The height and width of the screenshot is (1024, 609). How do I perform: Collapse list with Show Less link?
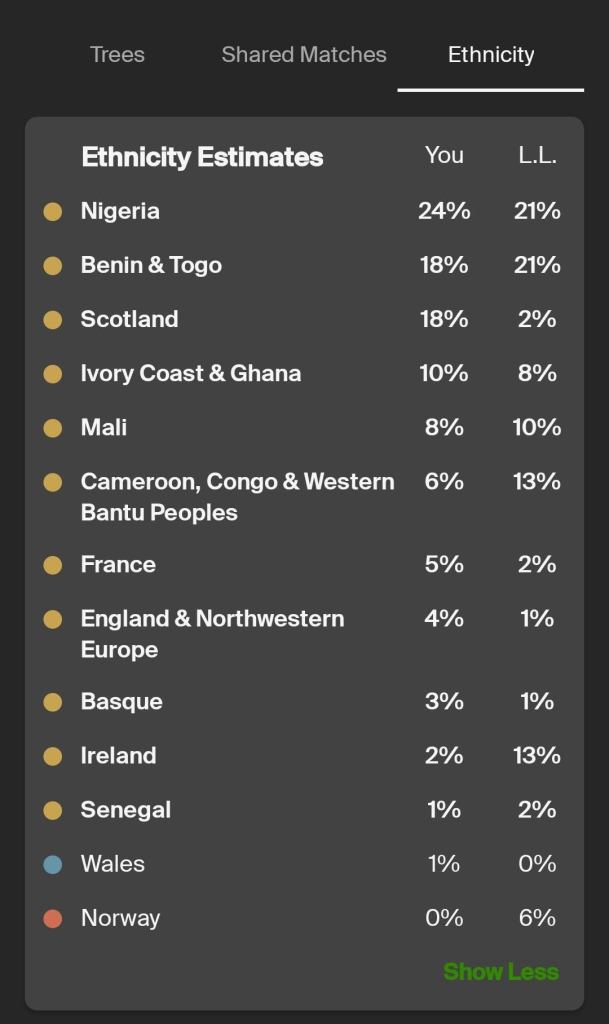[500, 972]
